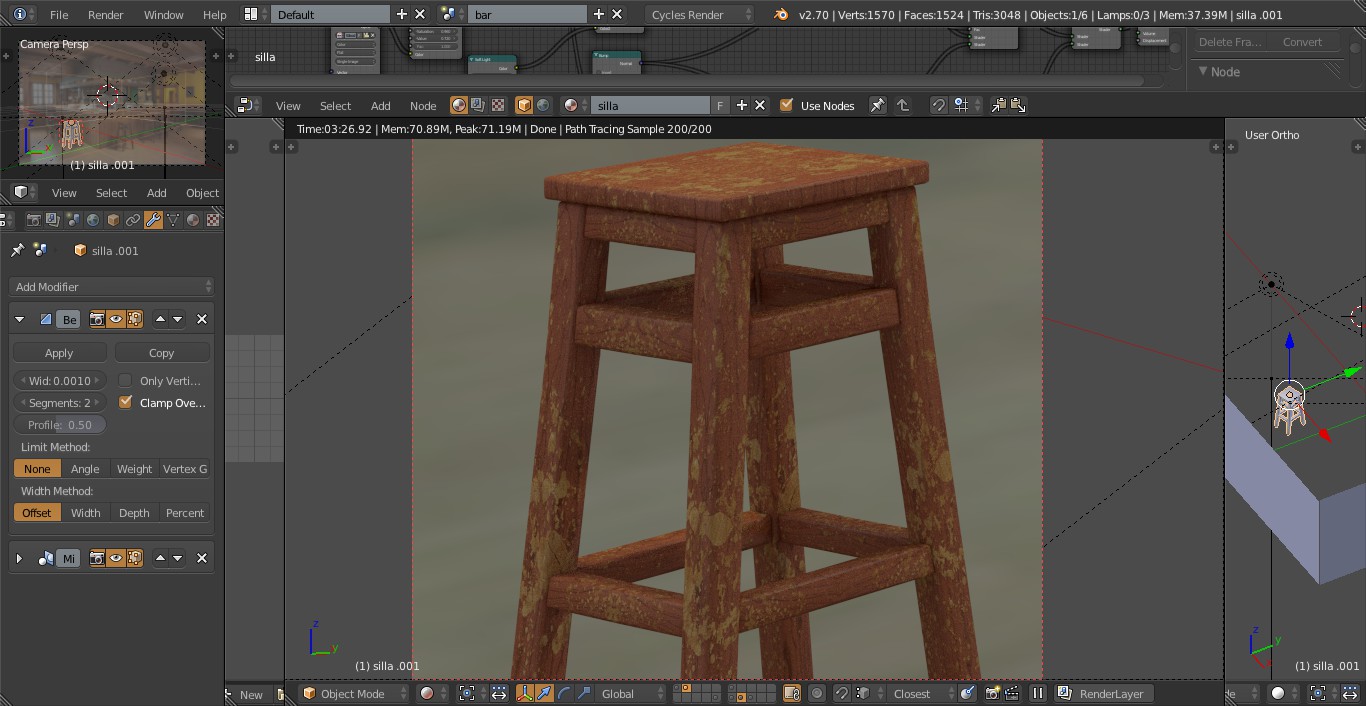The height and width of the screenshot is (706, 1366).
Task: Select shader nodes tree type icon
Action: click(459, 105)
